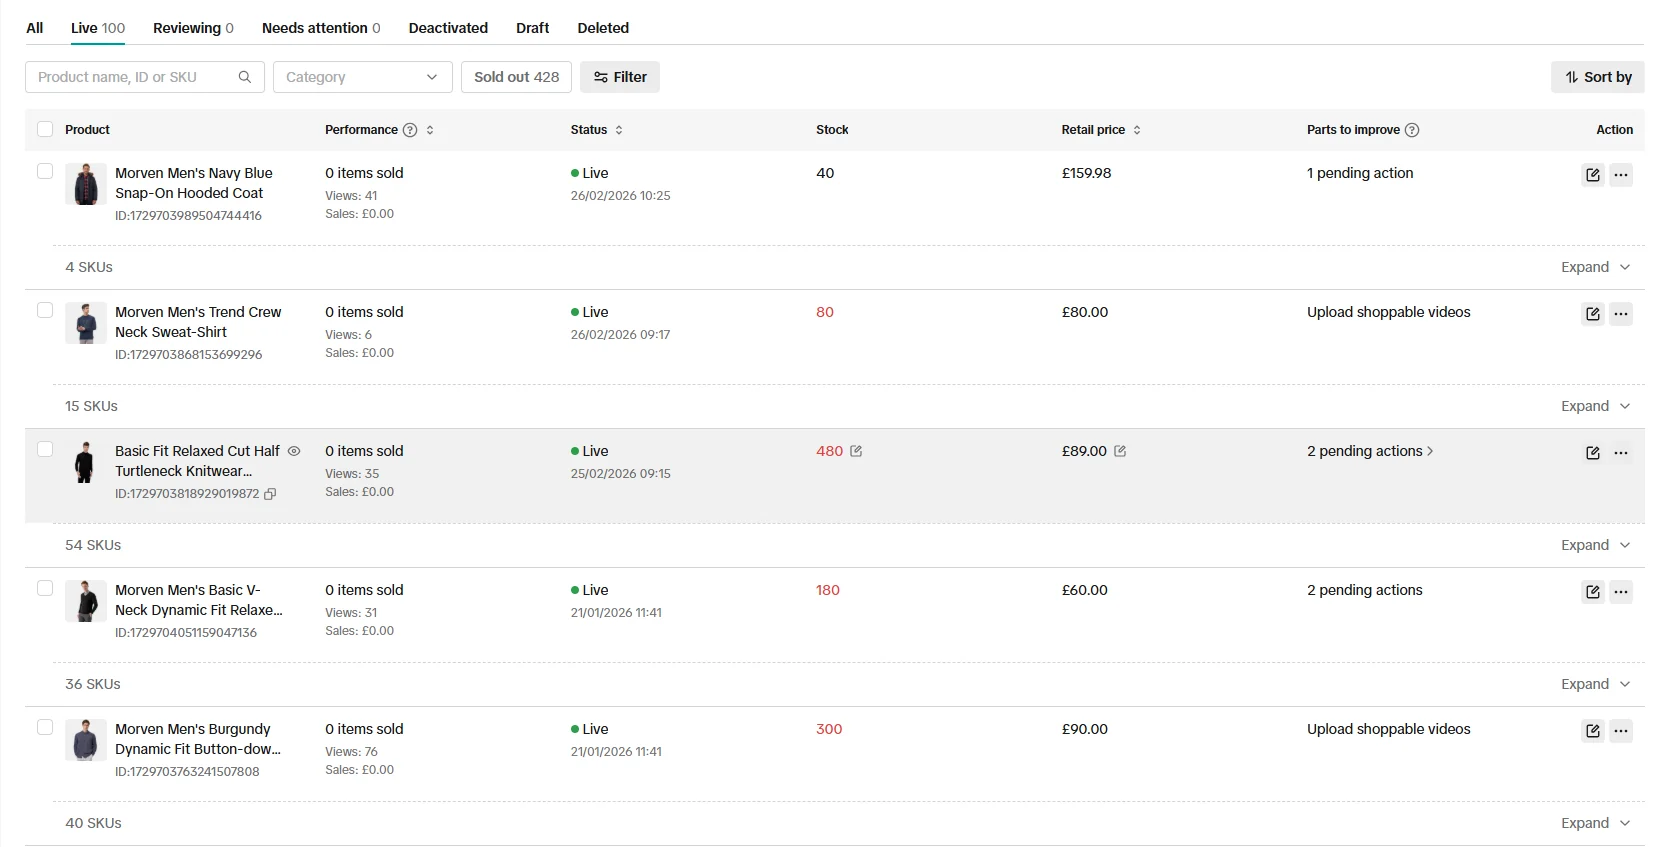1655x847 pixels.
Task: Open more actions for Trend Crew Neck Sweat-Shirt
Action: click(1621, 314)
